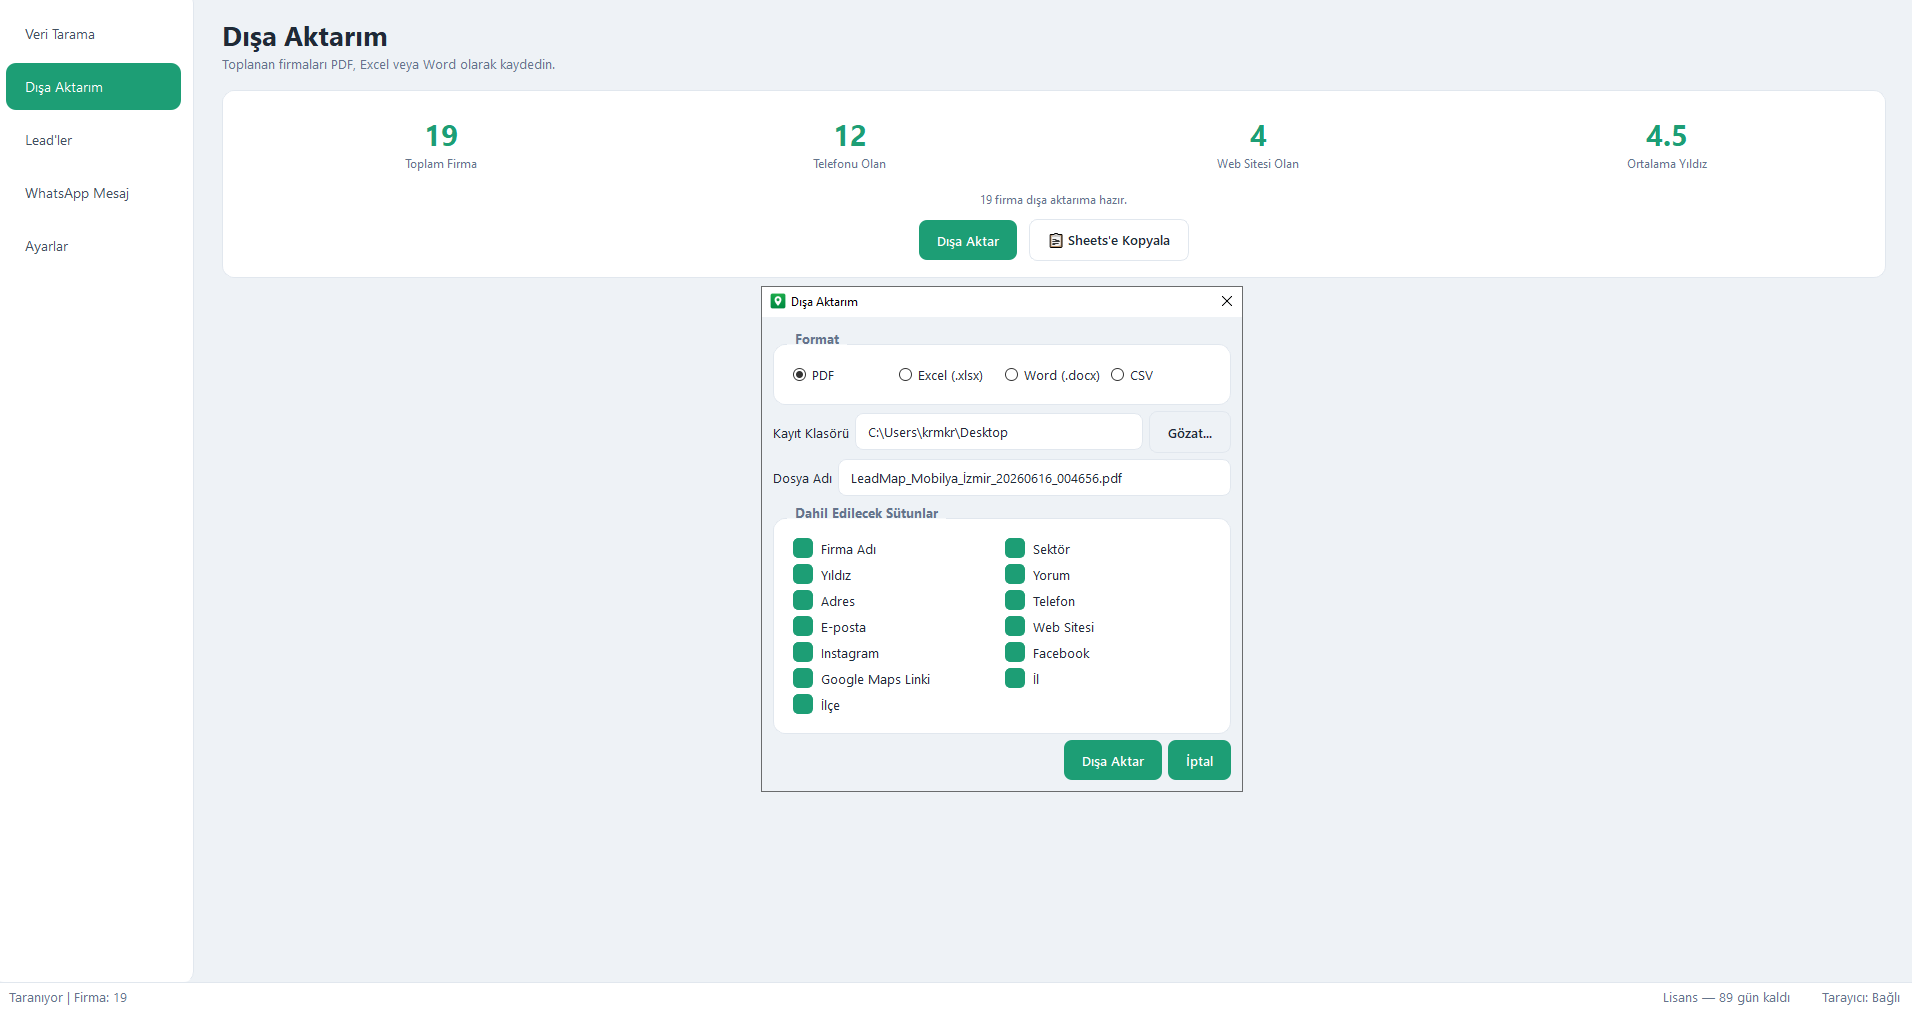Click the 4 Web Sitesi Olan statistic
The width and height of the screenshot is (1912, 1010).
1257,145
